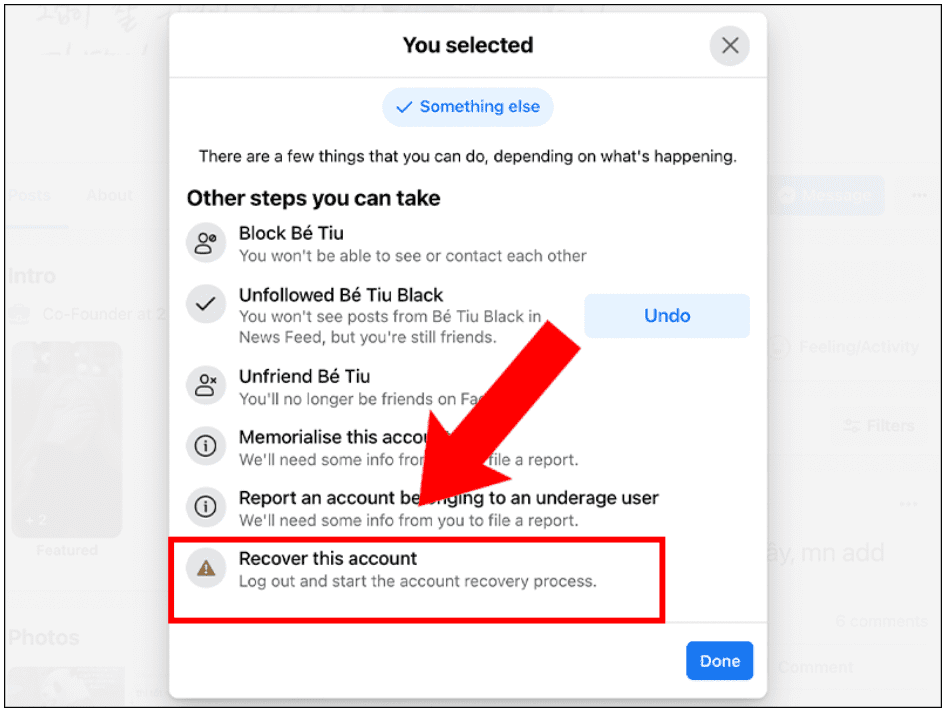The image size is (947, 713).
Task: Click the Block Bé Tiu person icon
Action: pos(205,243)
